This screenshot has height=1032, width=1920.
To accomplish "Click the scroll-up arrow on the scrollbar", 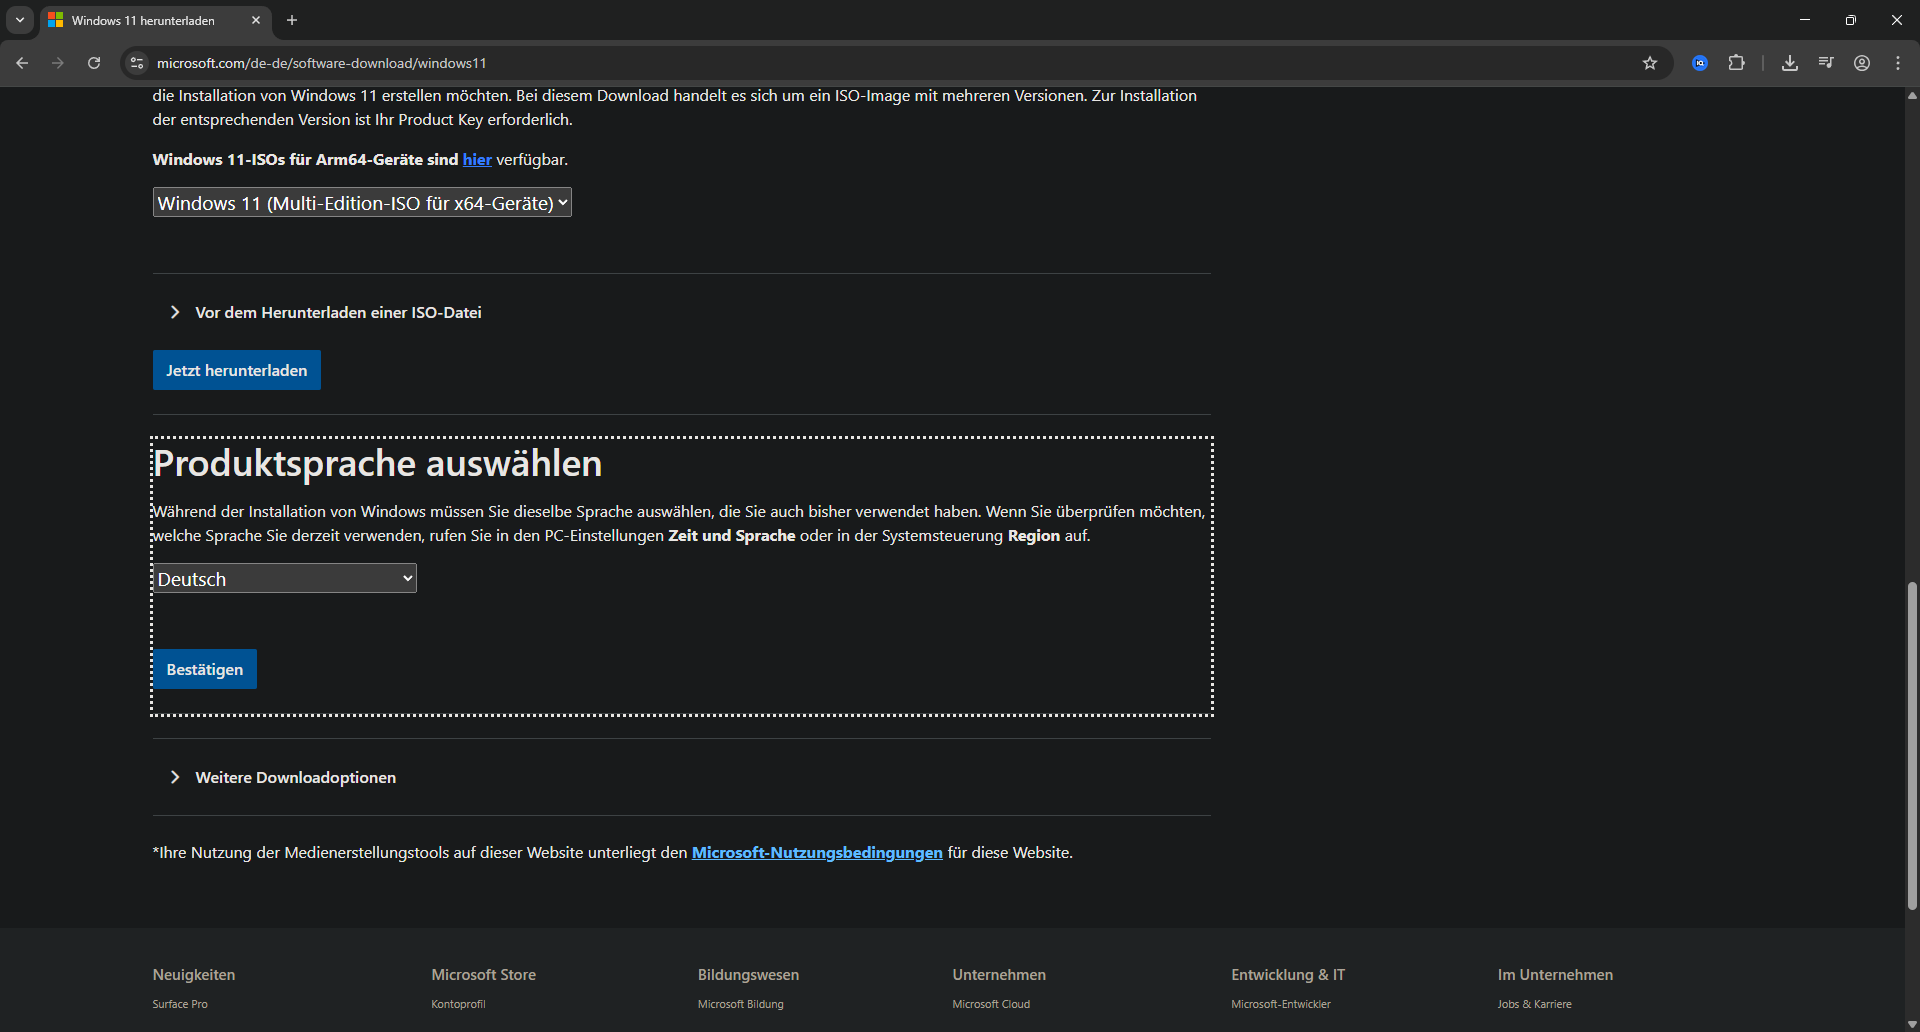I will click(1911, 95).
